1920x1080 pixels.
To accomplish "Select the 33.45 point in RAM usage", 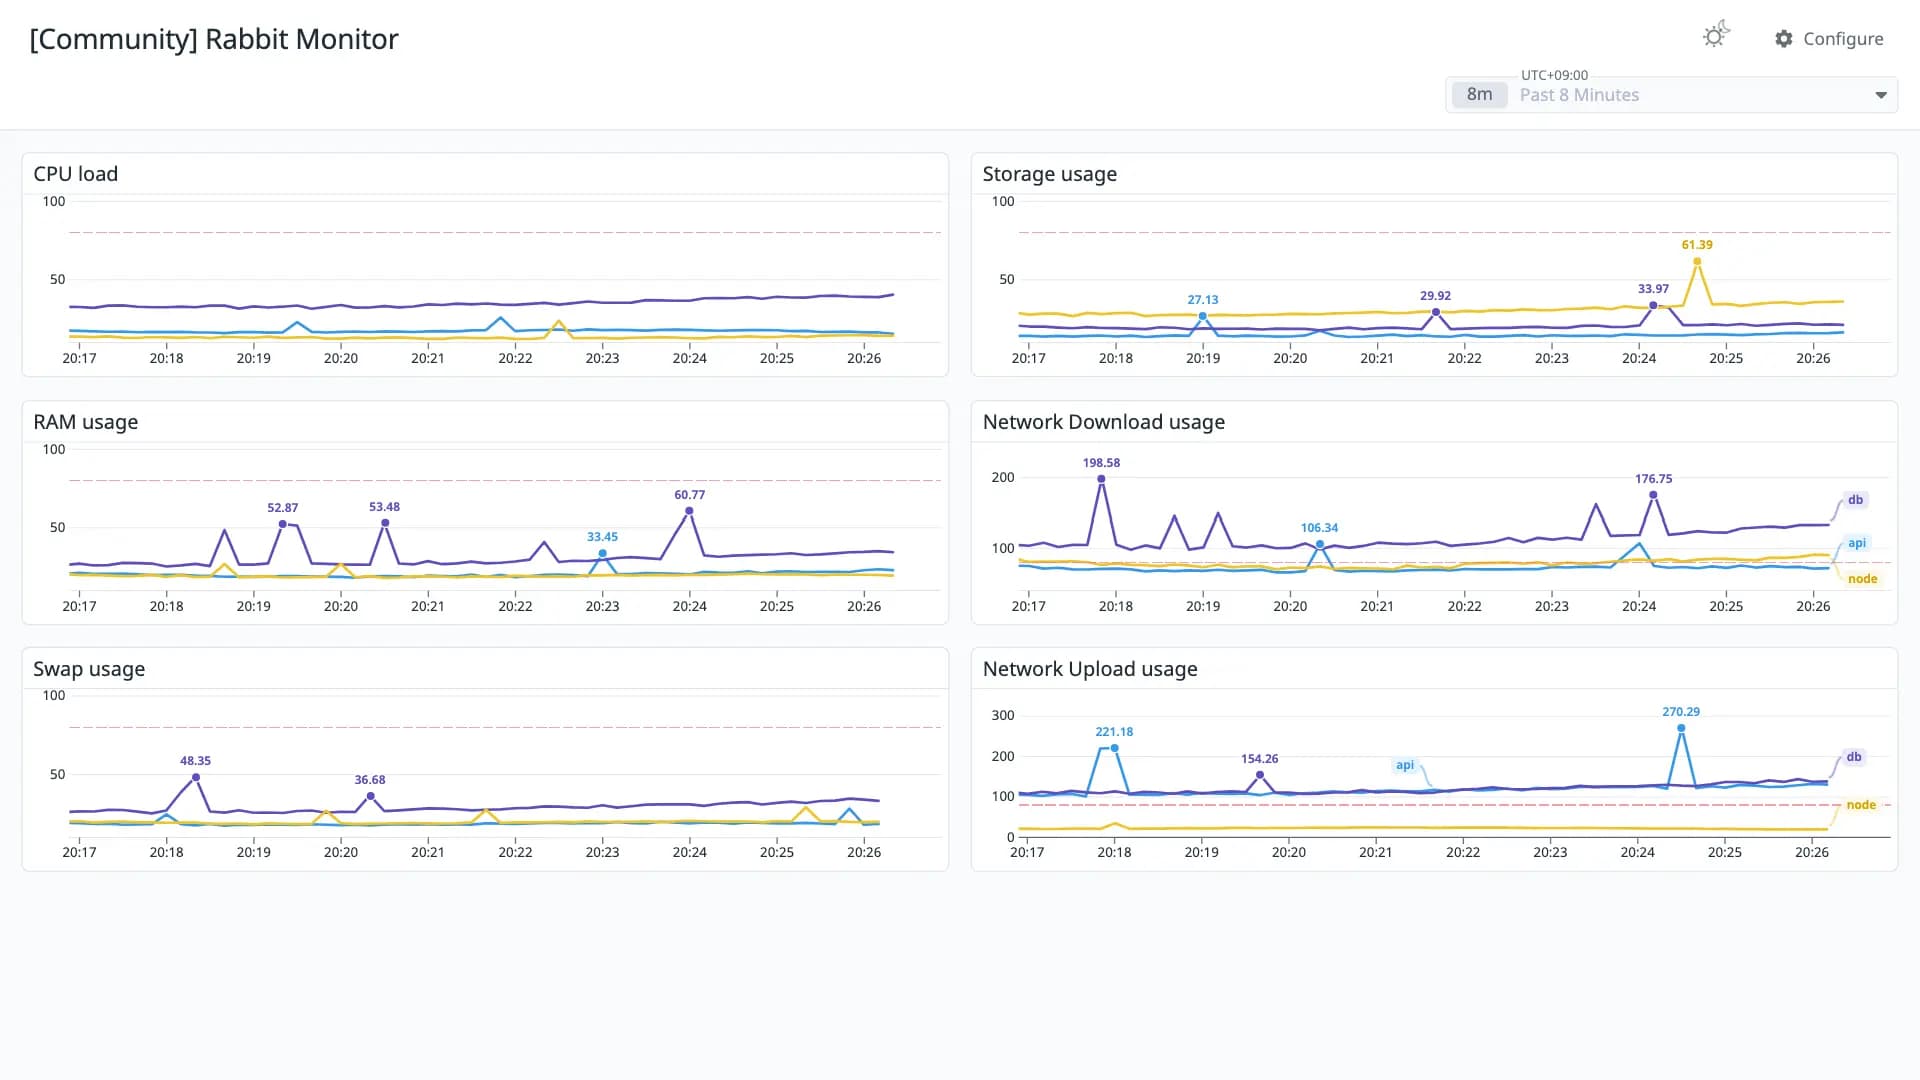I will pos(602,553).
